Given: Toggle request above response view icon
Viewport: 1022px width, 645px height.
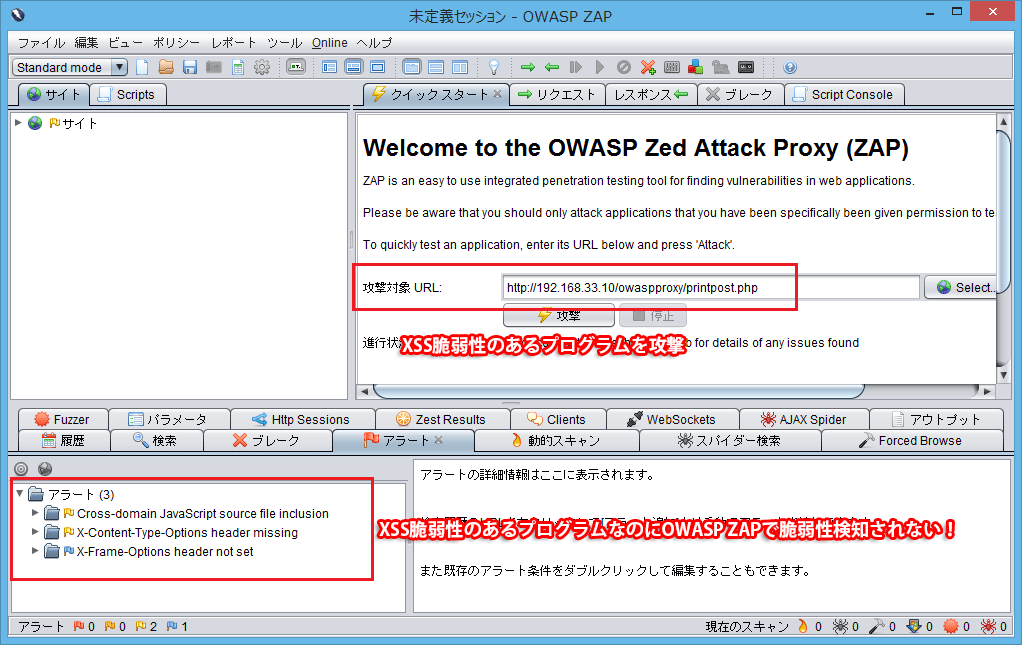Looking at the screenshot, I should tap(436, 67).
